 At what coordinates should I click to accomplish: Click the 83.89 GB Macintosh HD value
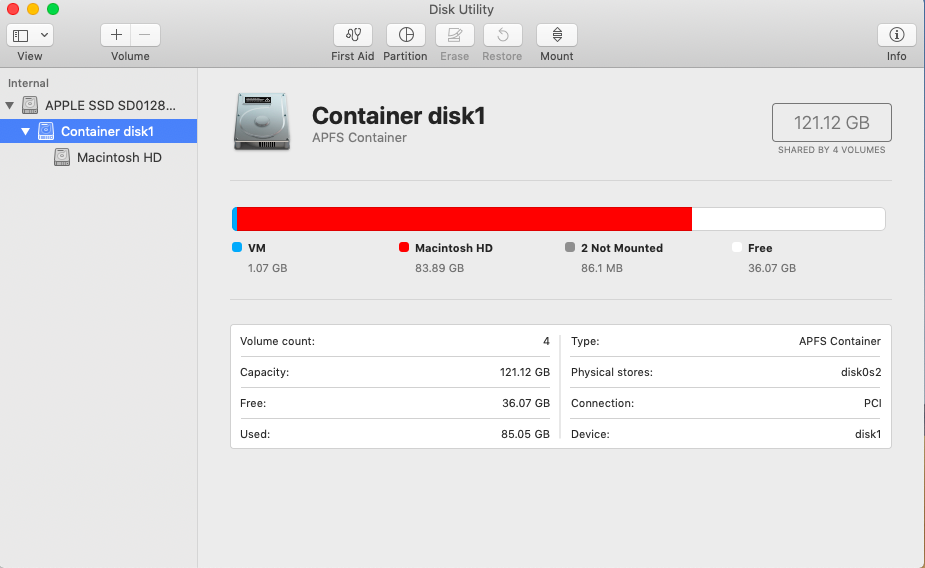coord(439,268)
